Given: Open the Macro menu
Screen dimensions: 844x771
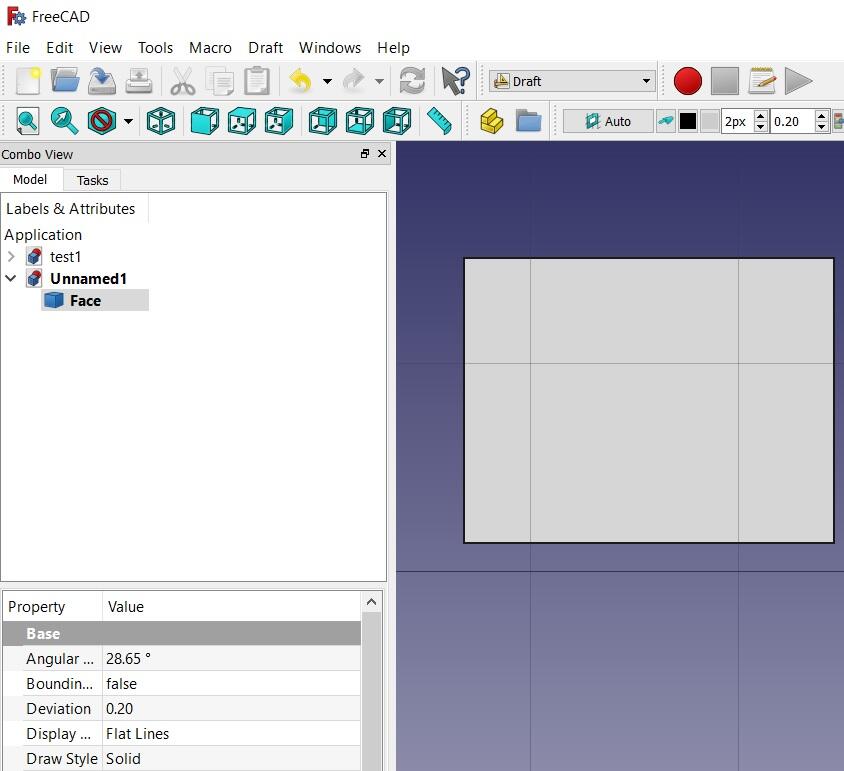Looking at the screenshot, I should coord(210,47).
